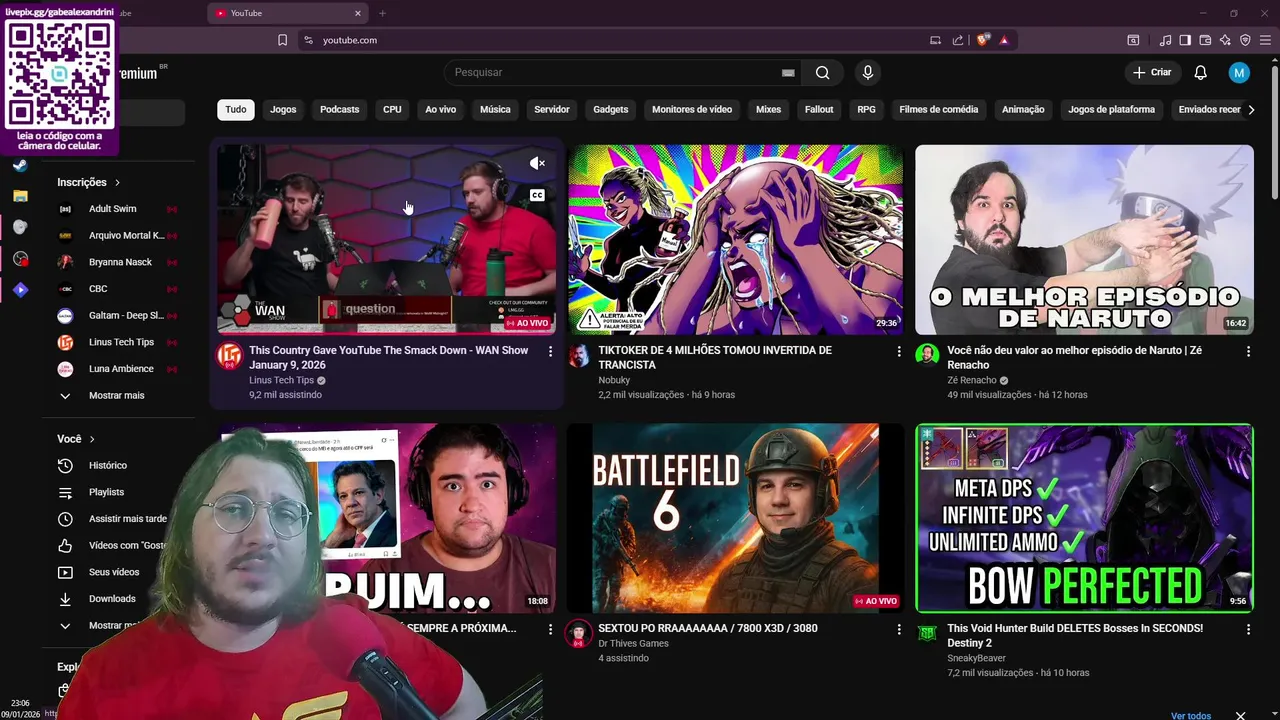Click the browser share page icon
Image resolution: width=1280 pixels, height=720 pixels.
[x=958, y=40]
